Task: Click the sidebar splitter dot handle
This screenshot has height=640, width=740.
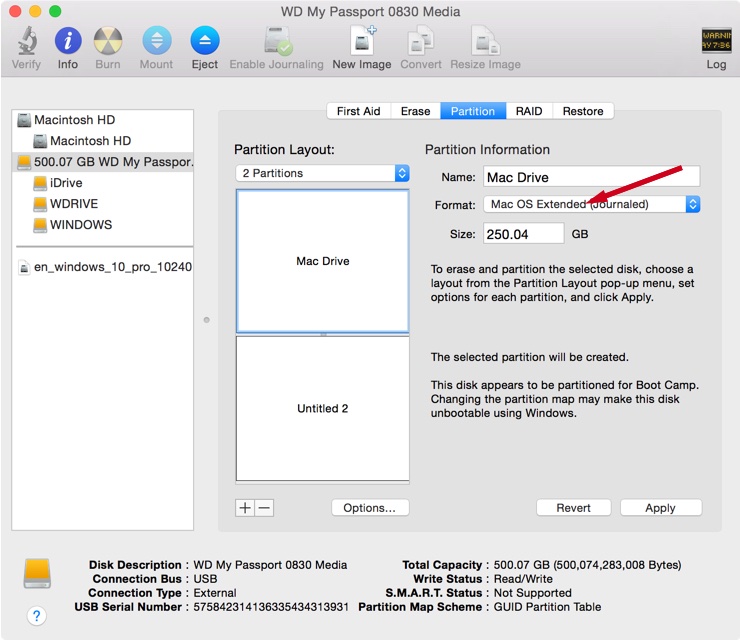Action: point(206,320)
